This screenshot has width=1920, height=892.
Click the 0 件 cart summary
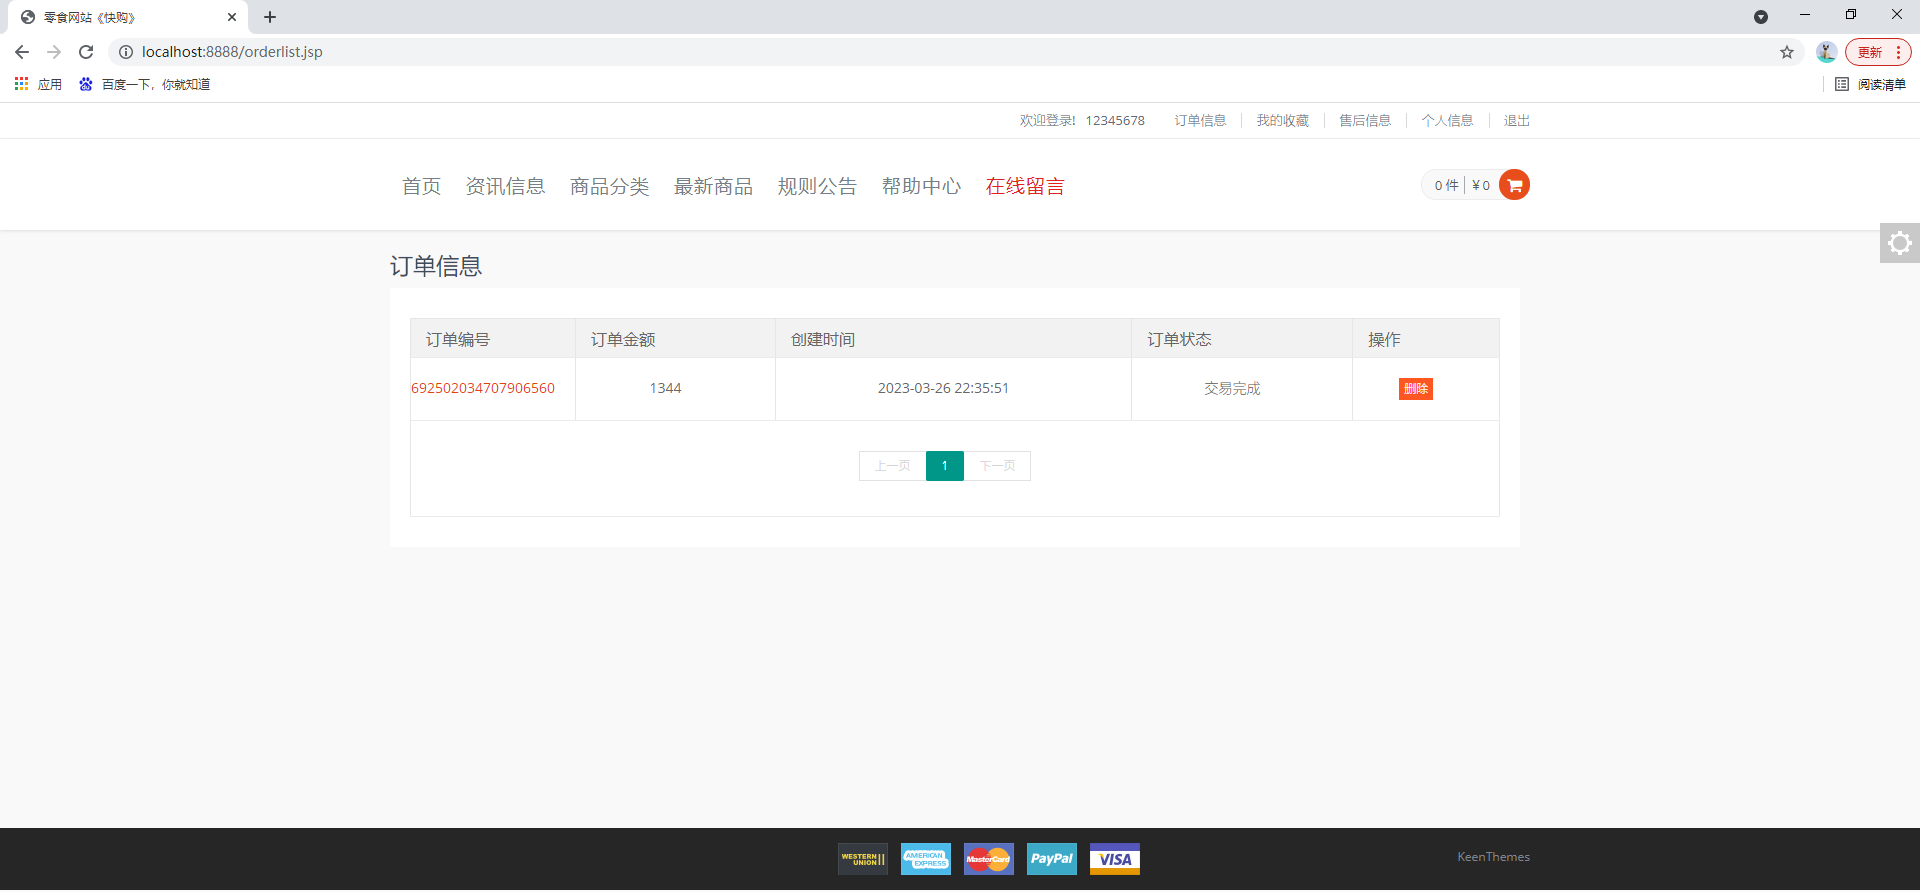pos(1446,185)
